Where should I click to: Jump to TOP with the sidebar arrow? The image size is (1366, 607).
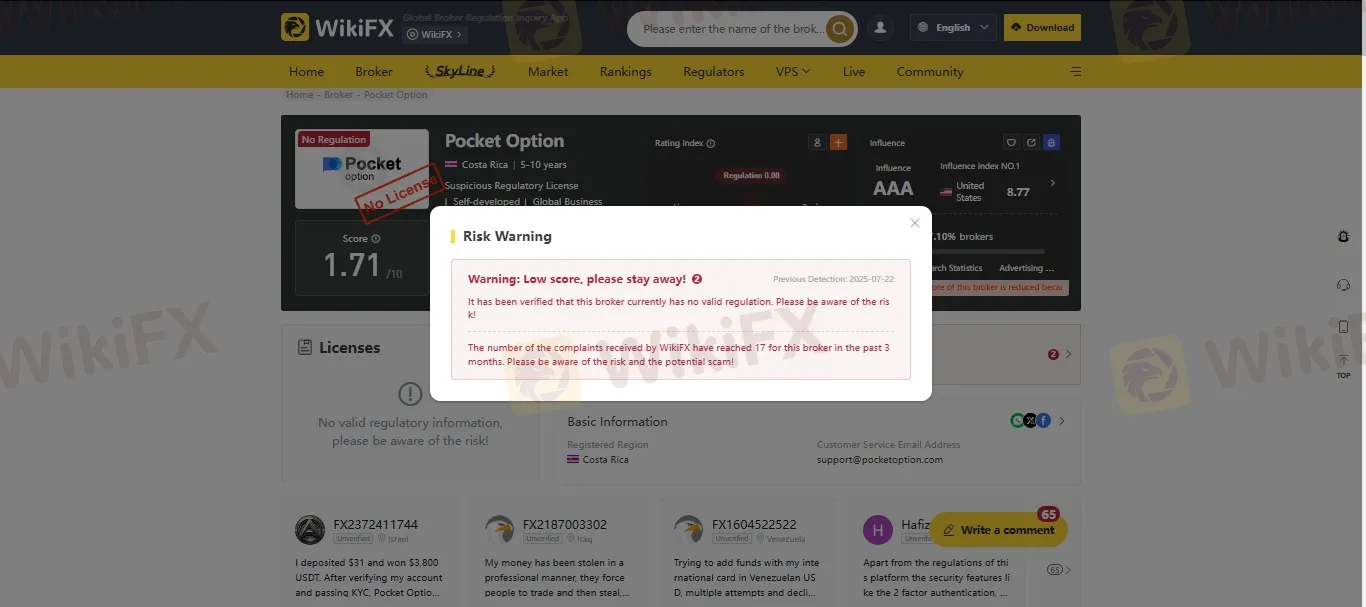[x=1343, y=366]
